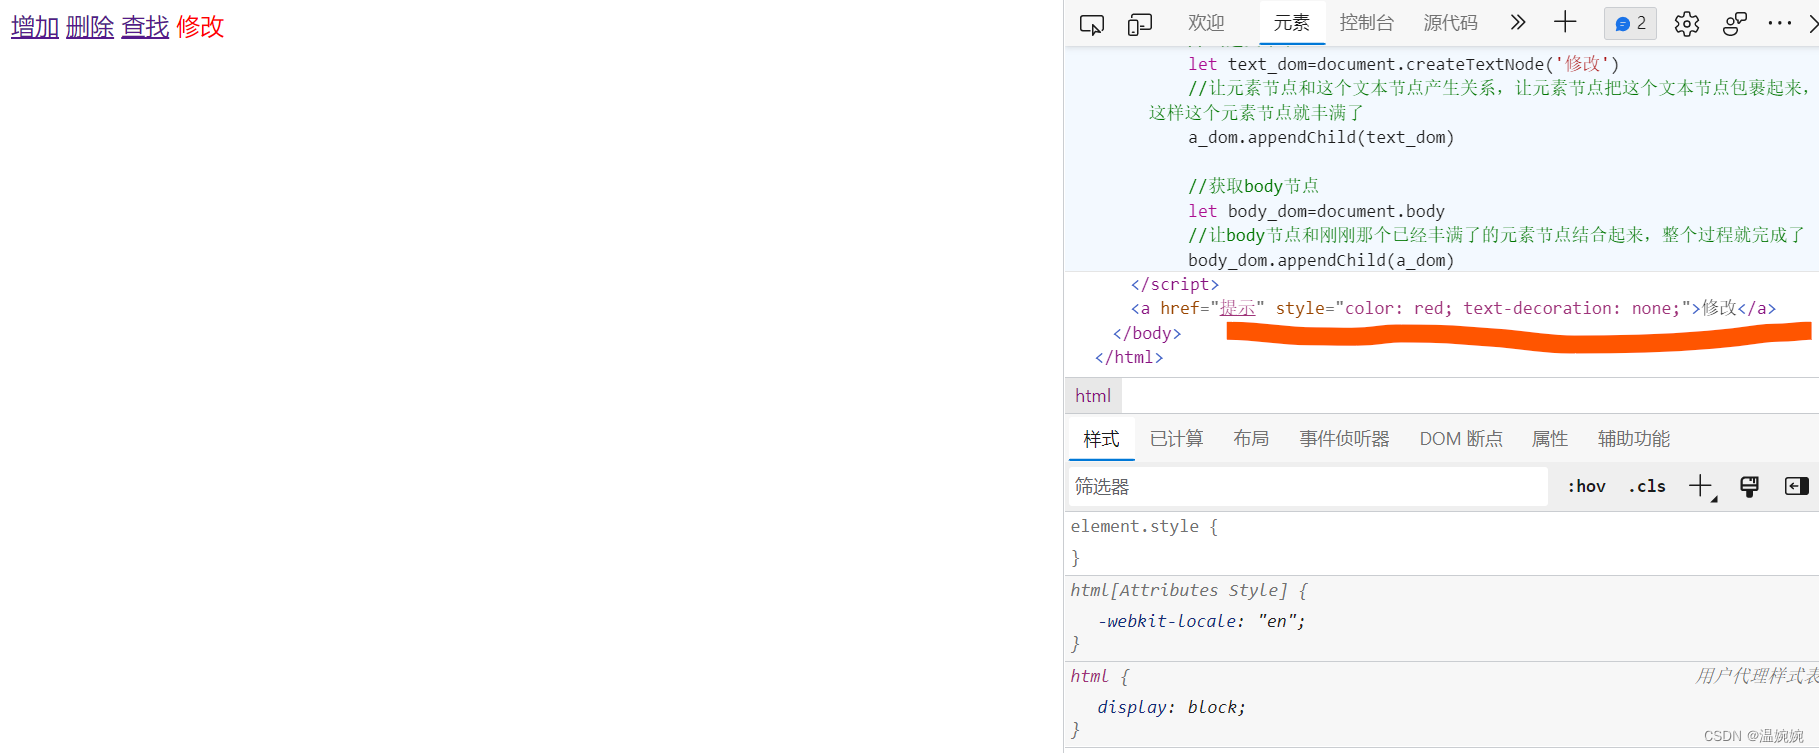
Task: Expand more DevTools tabs chevron
Action: (1518, 22)
